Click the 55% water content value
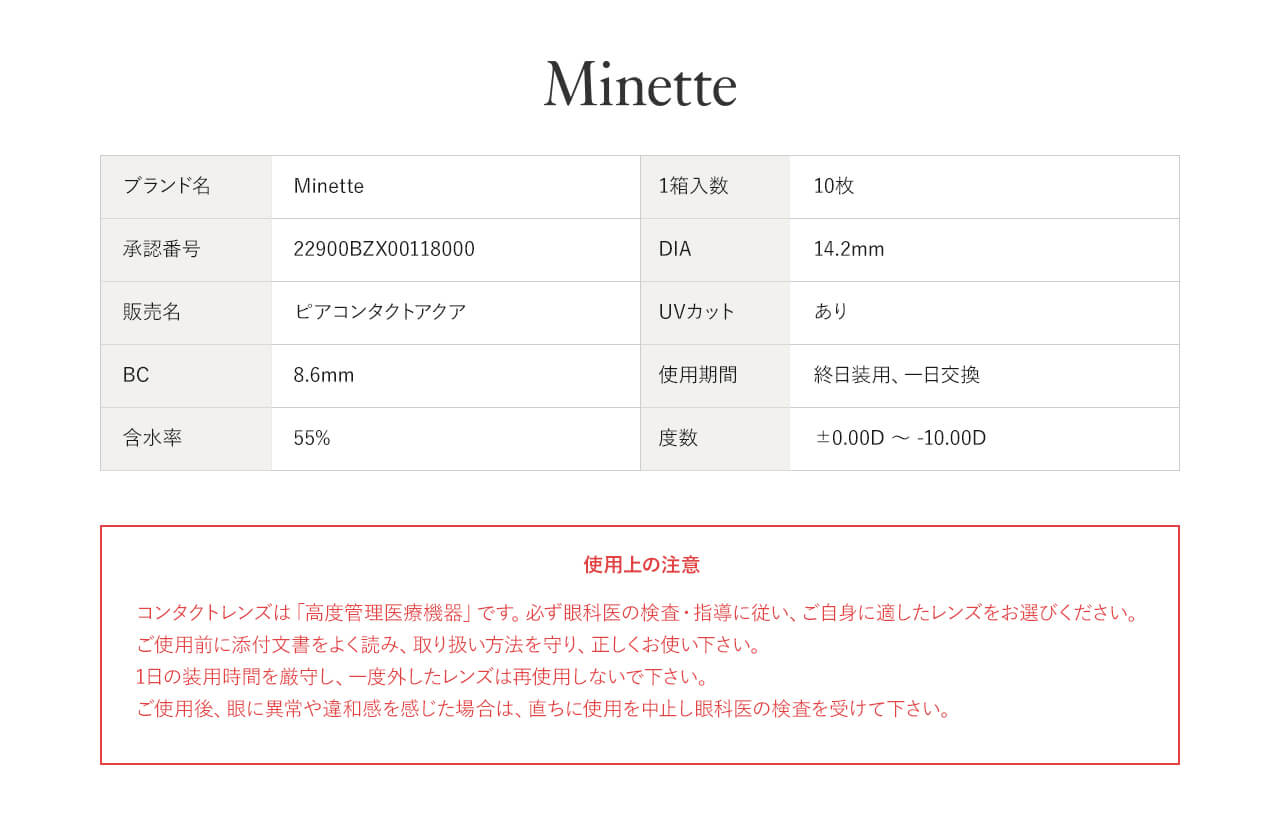 (312, 438)
